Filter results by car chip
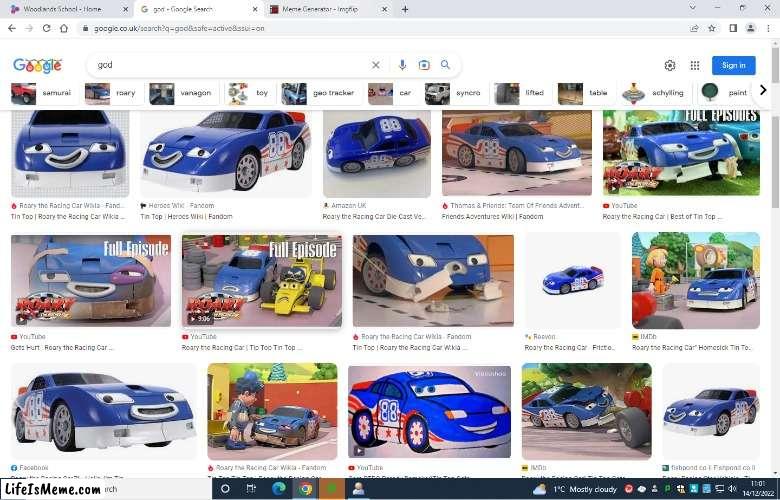This screenshot has width=780, height=500. coord(390,93)
